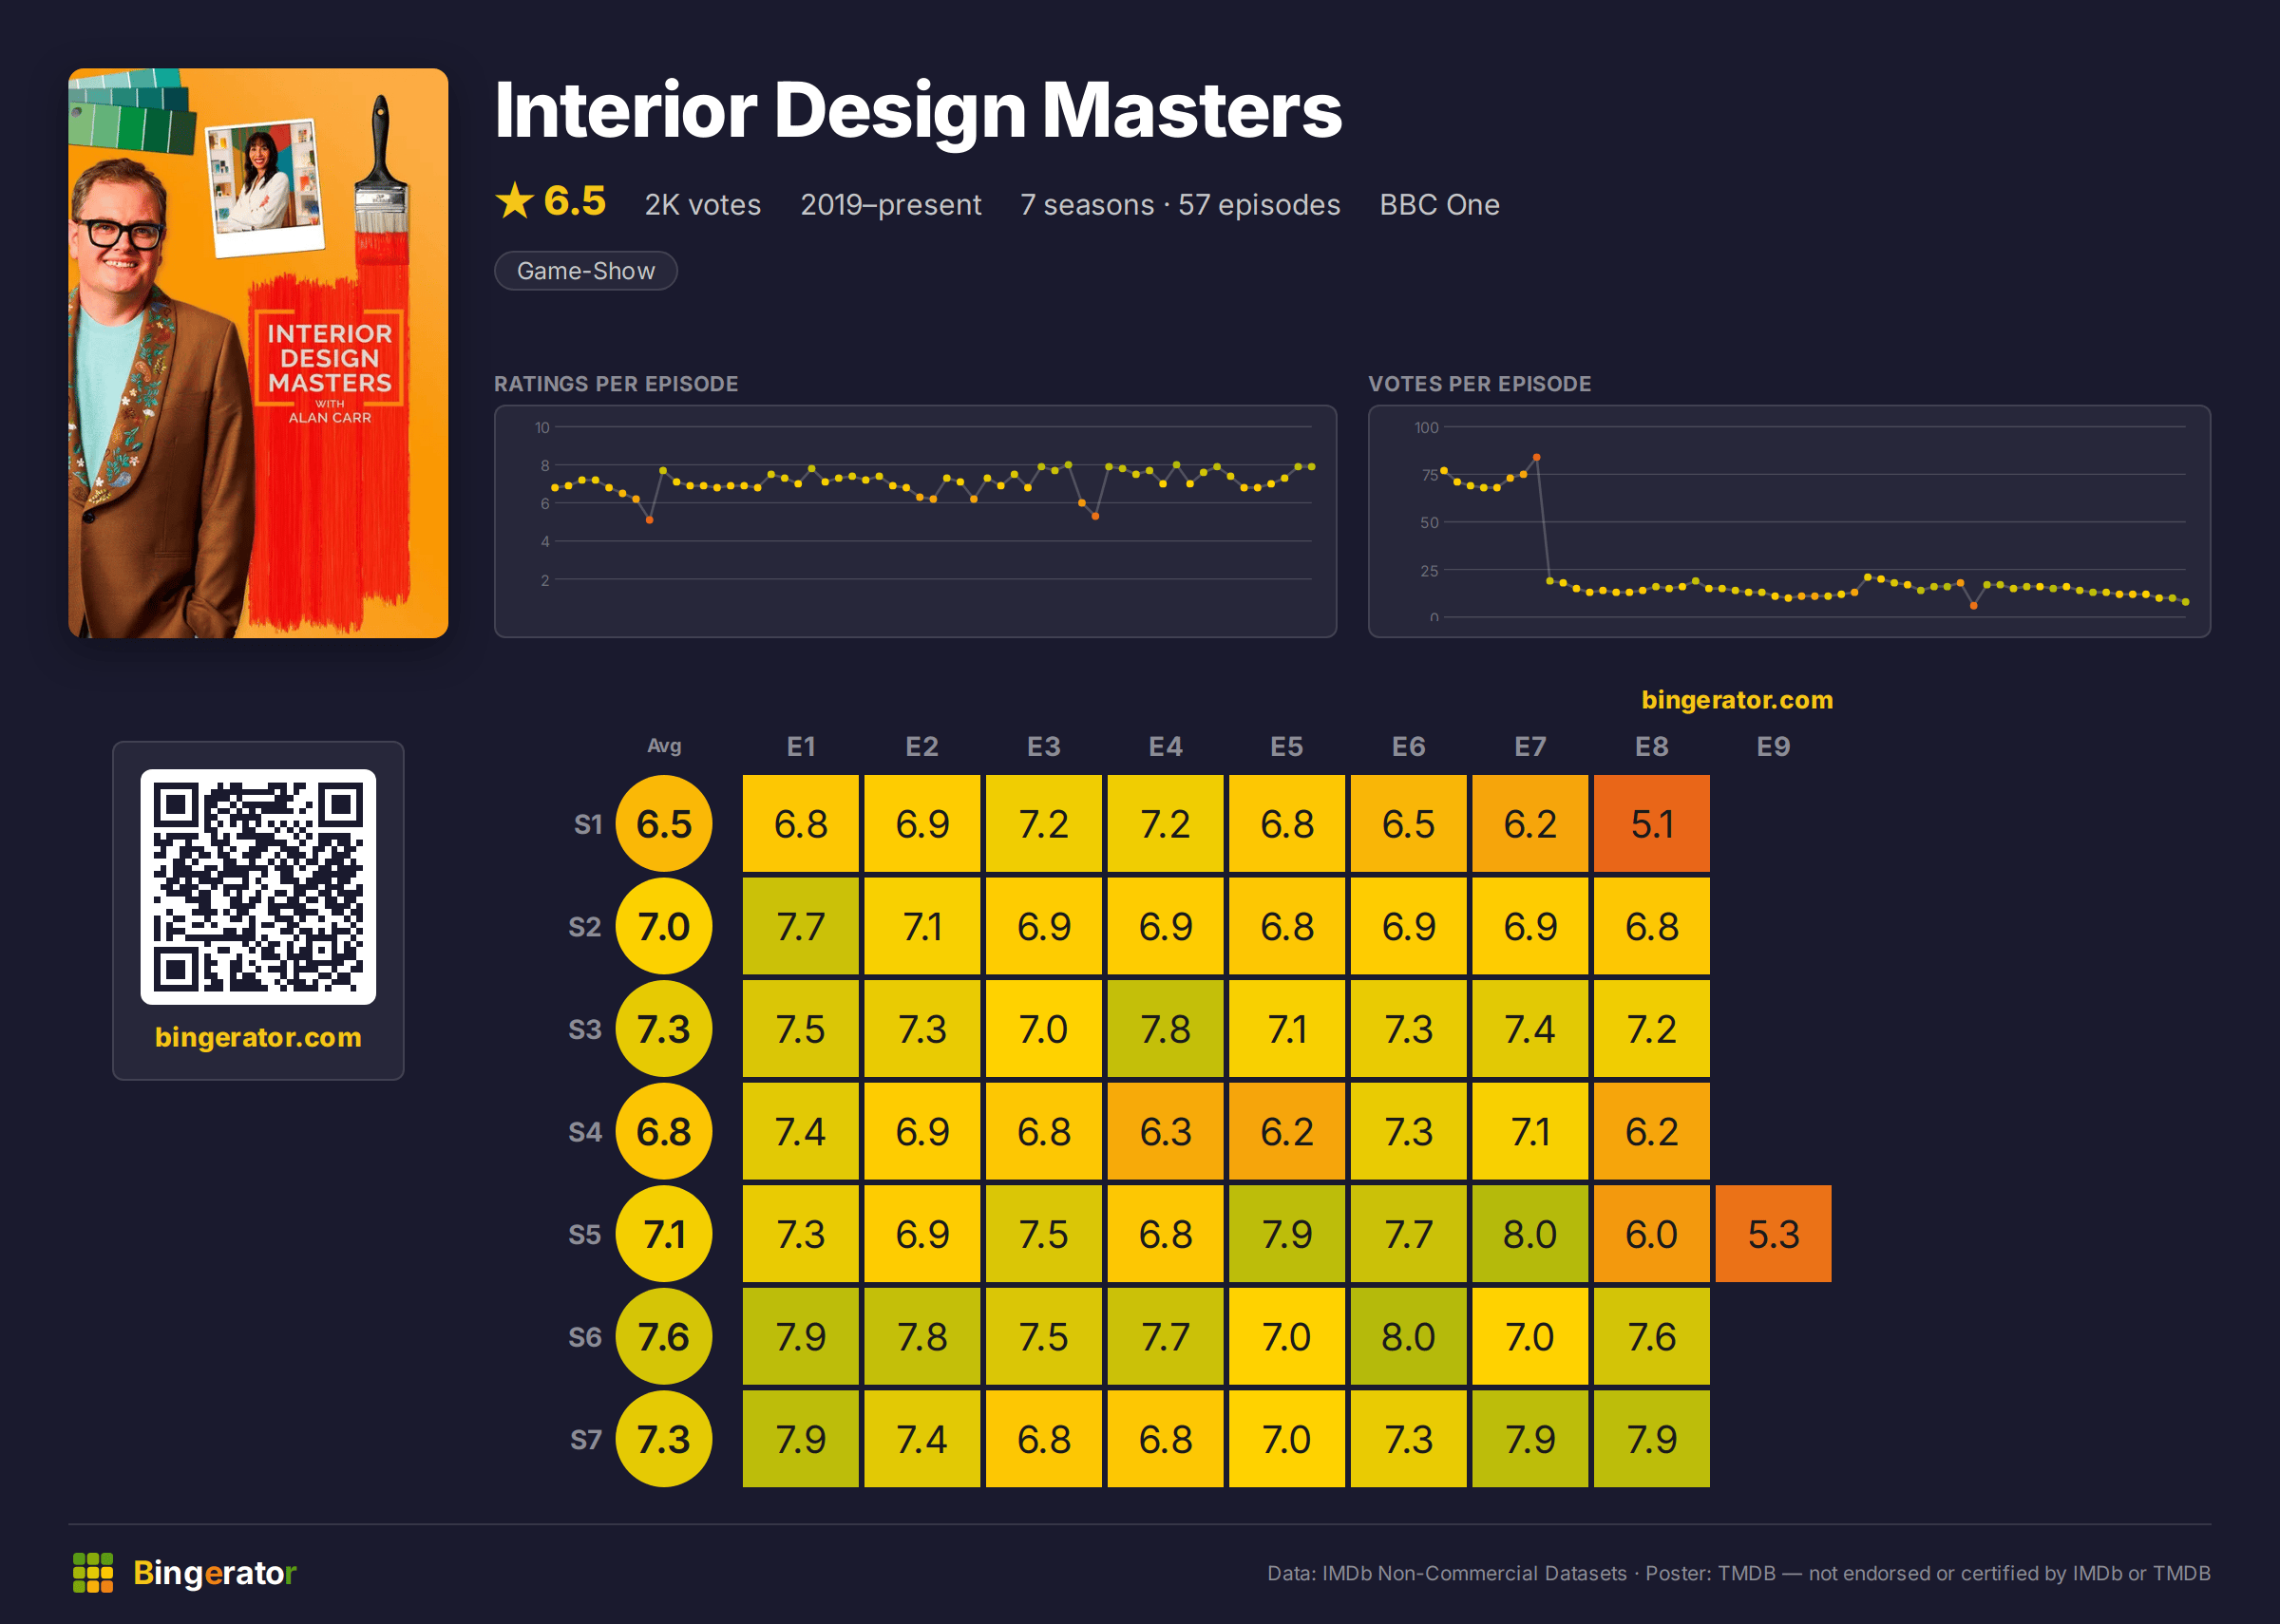Open the Interior Design Masters poster
Screen dimensions: 2280x1624
[x=258, y=352]
